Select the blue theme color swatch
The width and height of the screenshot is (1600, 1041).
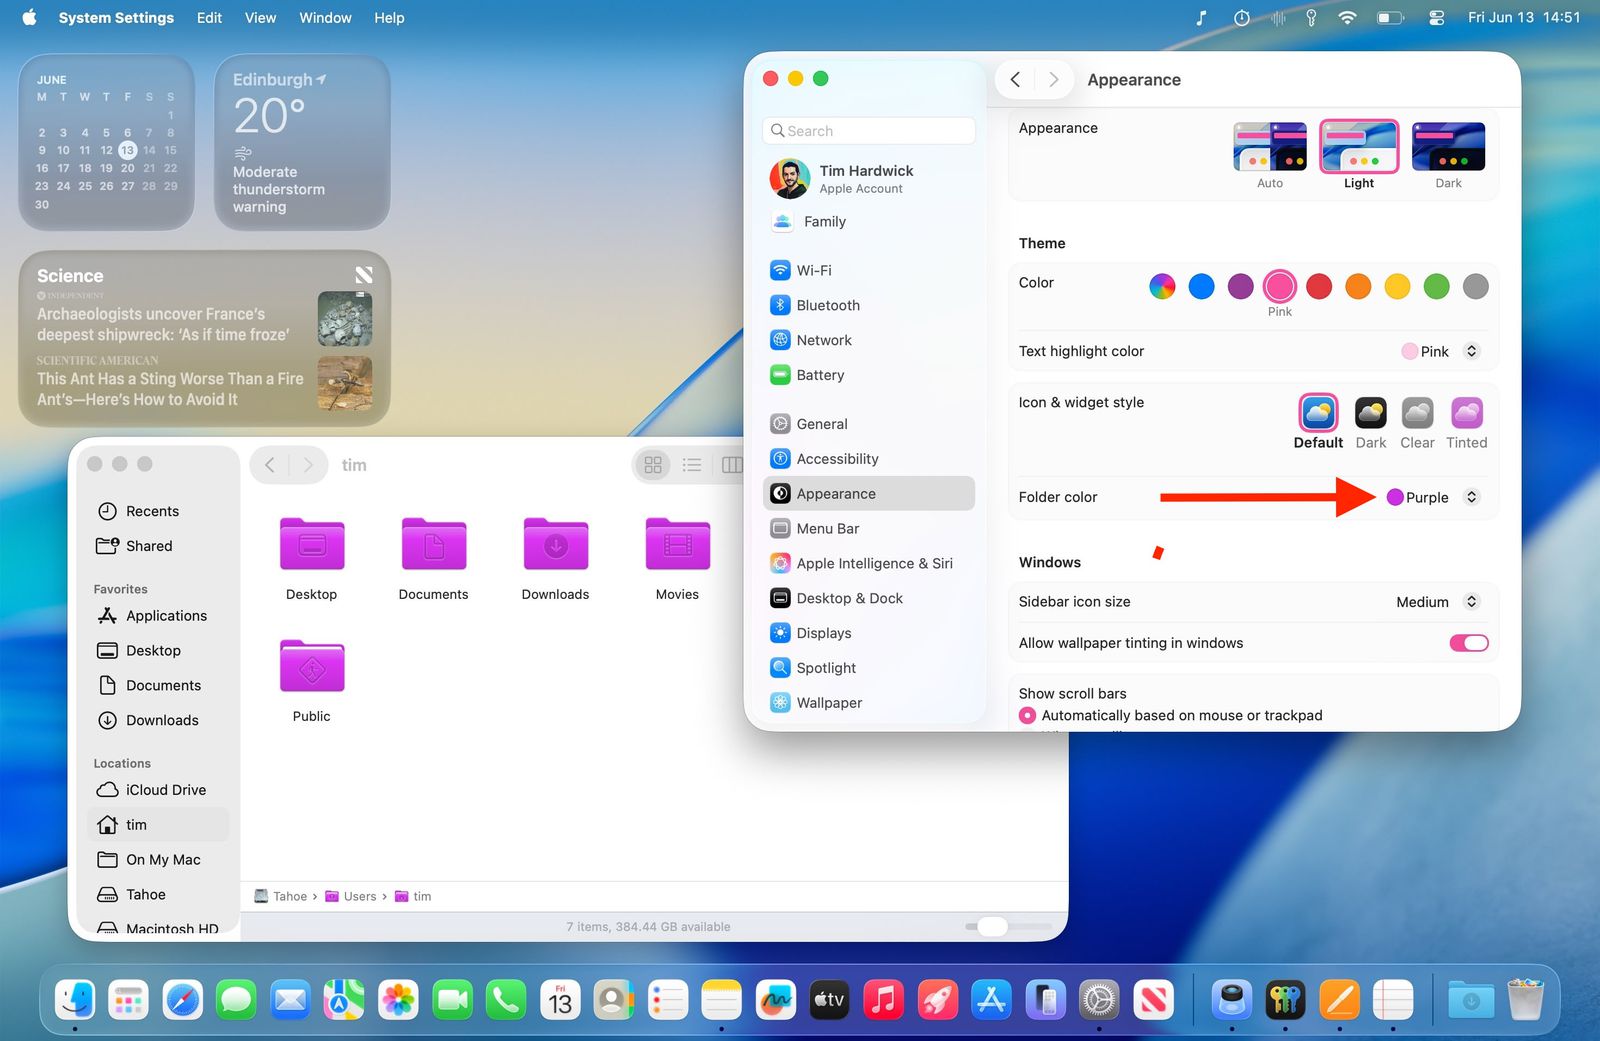point(1201,286)
